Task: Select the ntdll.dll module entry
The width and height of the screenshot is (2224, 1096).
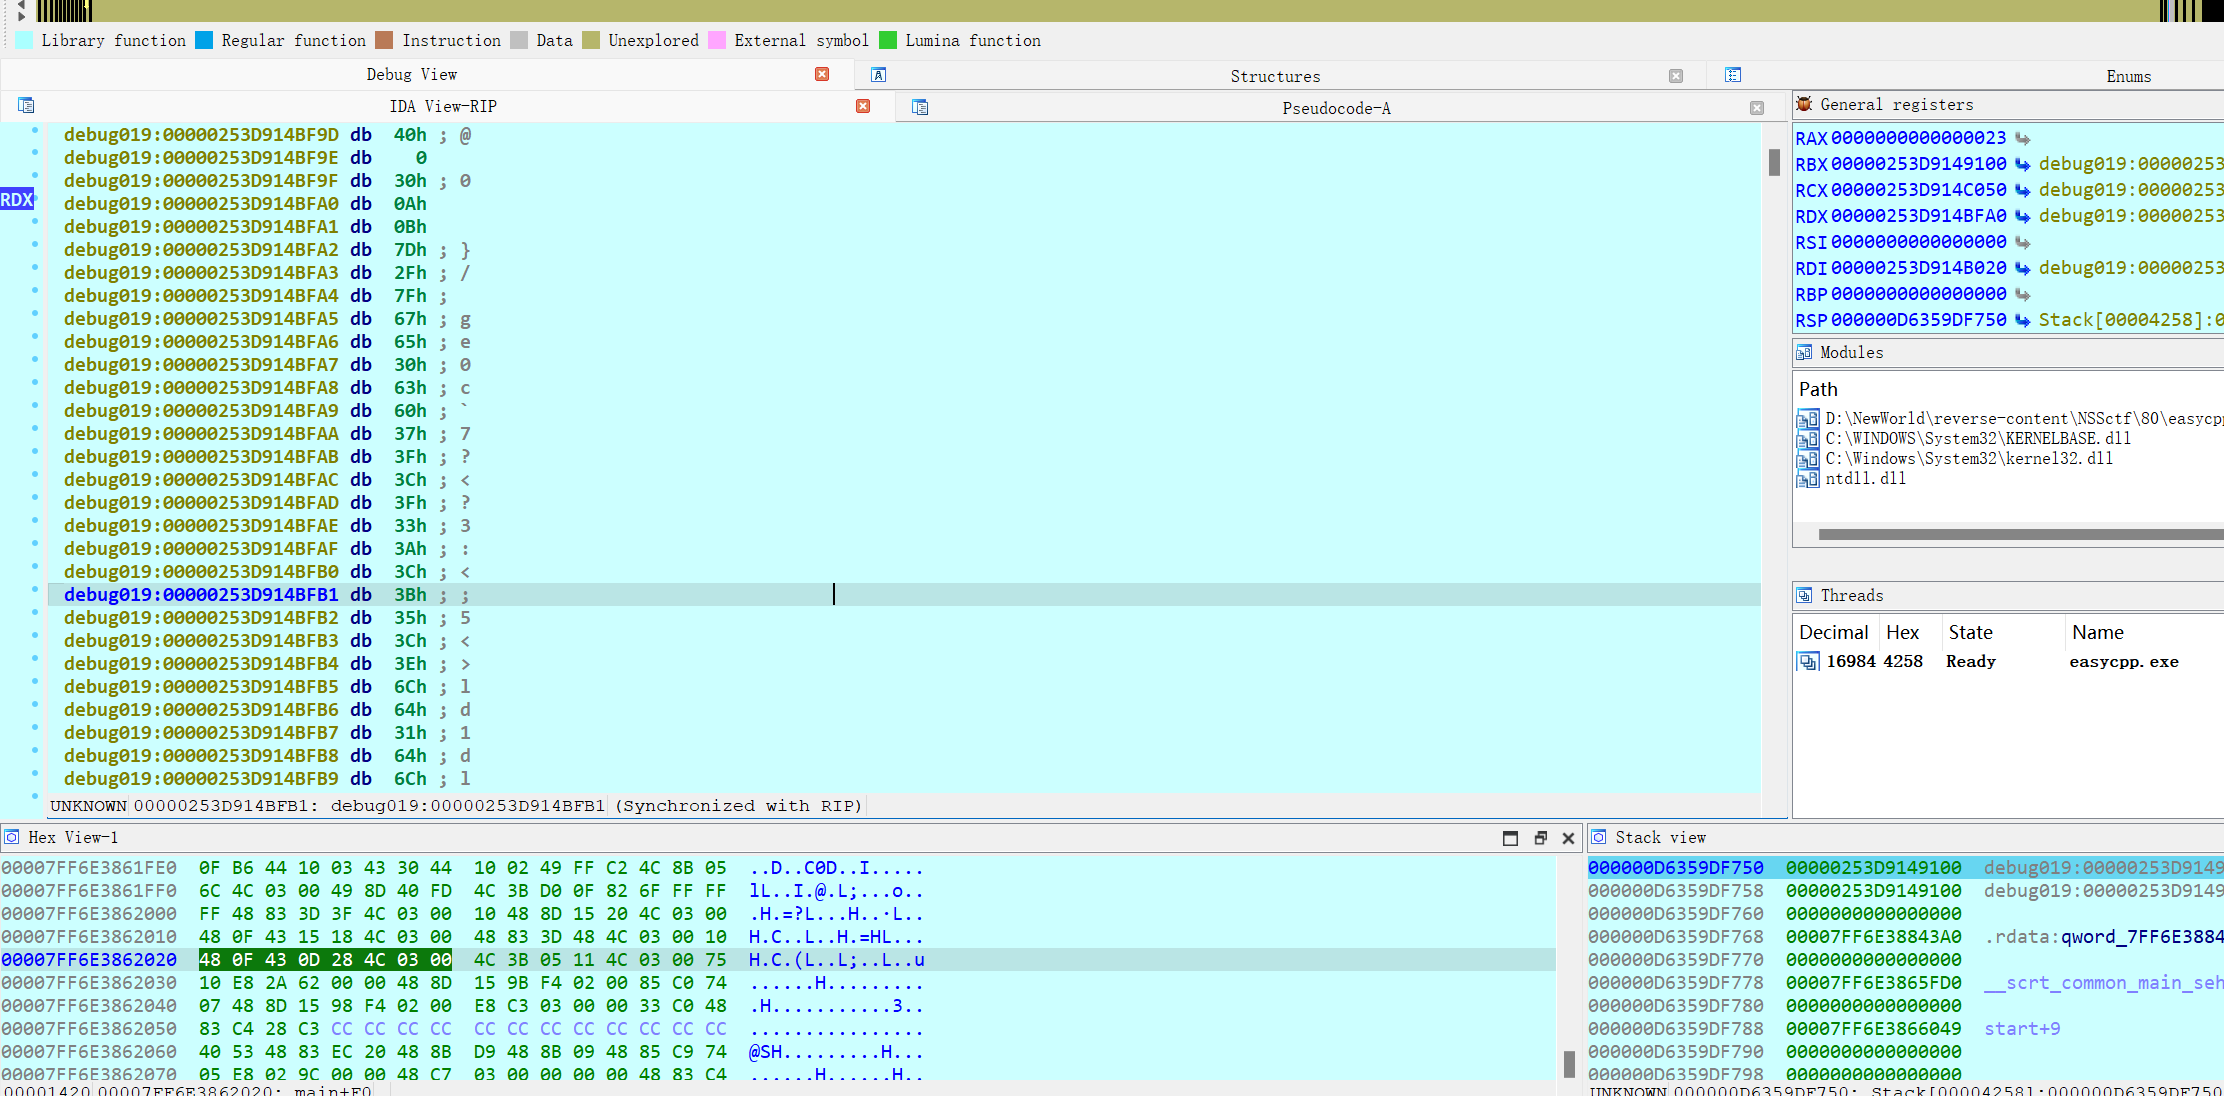Action: click(x=1865, y=478)
